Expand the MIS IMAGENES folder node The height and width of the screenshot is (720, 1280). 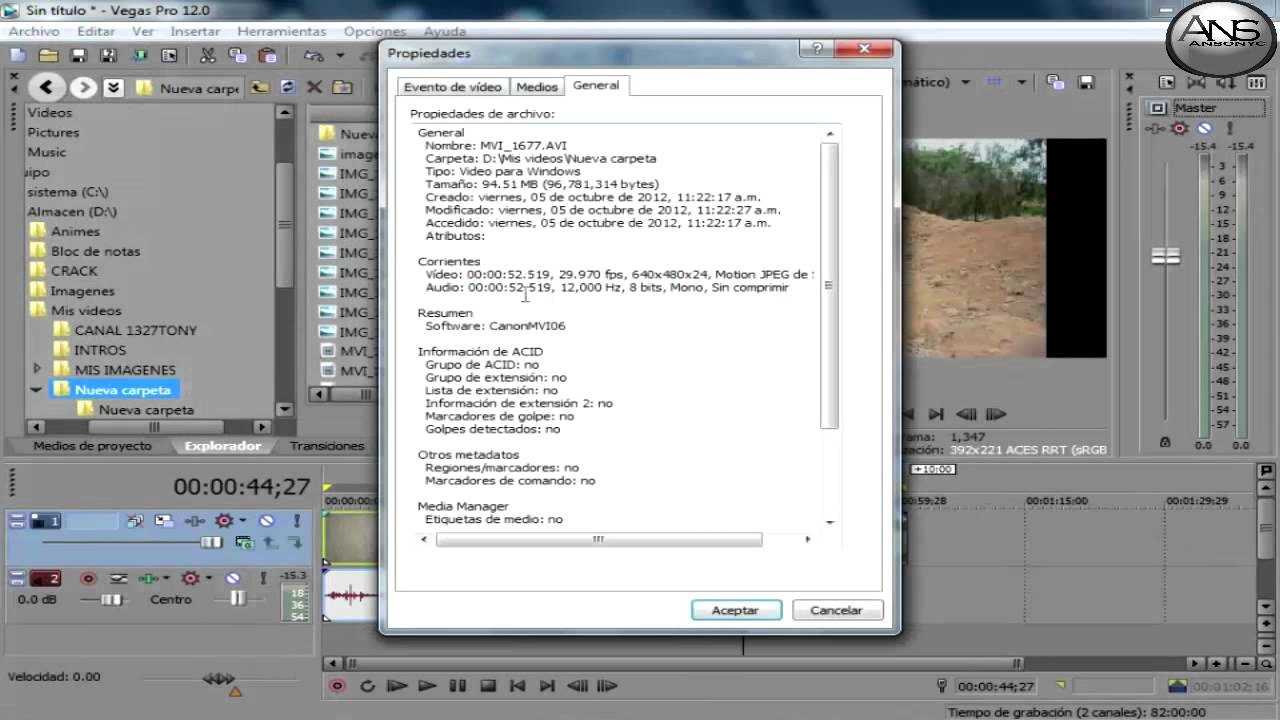pos(37,370)
